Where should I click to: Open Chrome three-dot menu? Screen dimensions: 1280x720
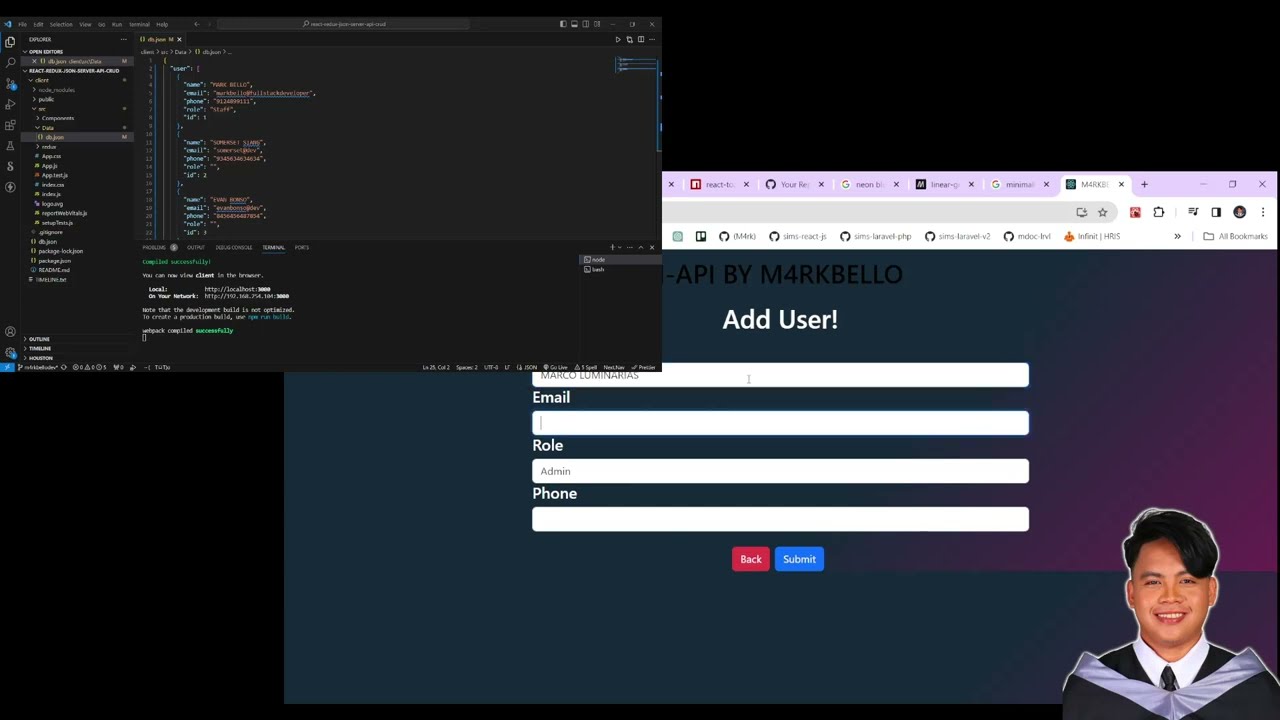(1263, 212)
